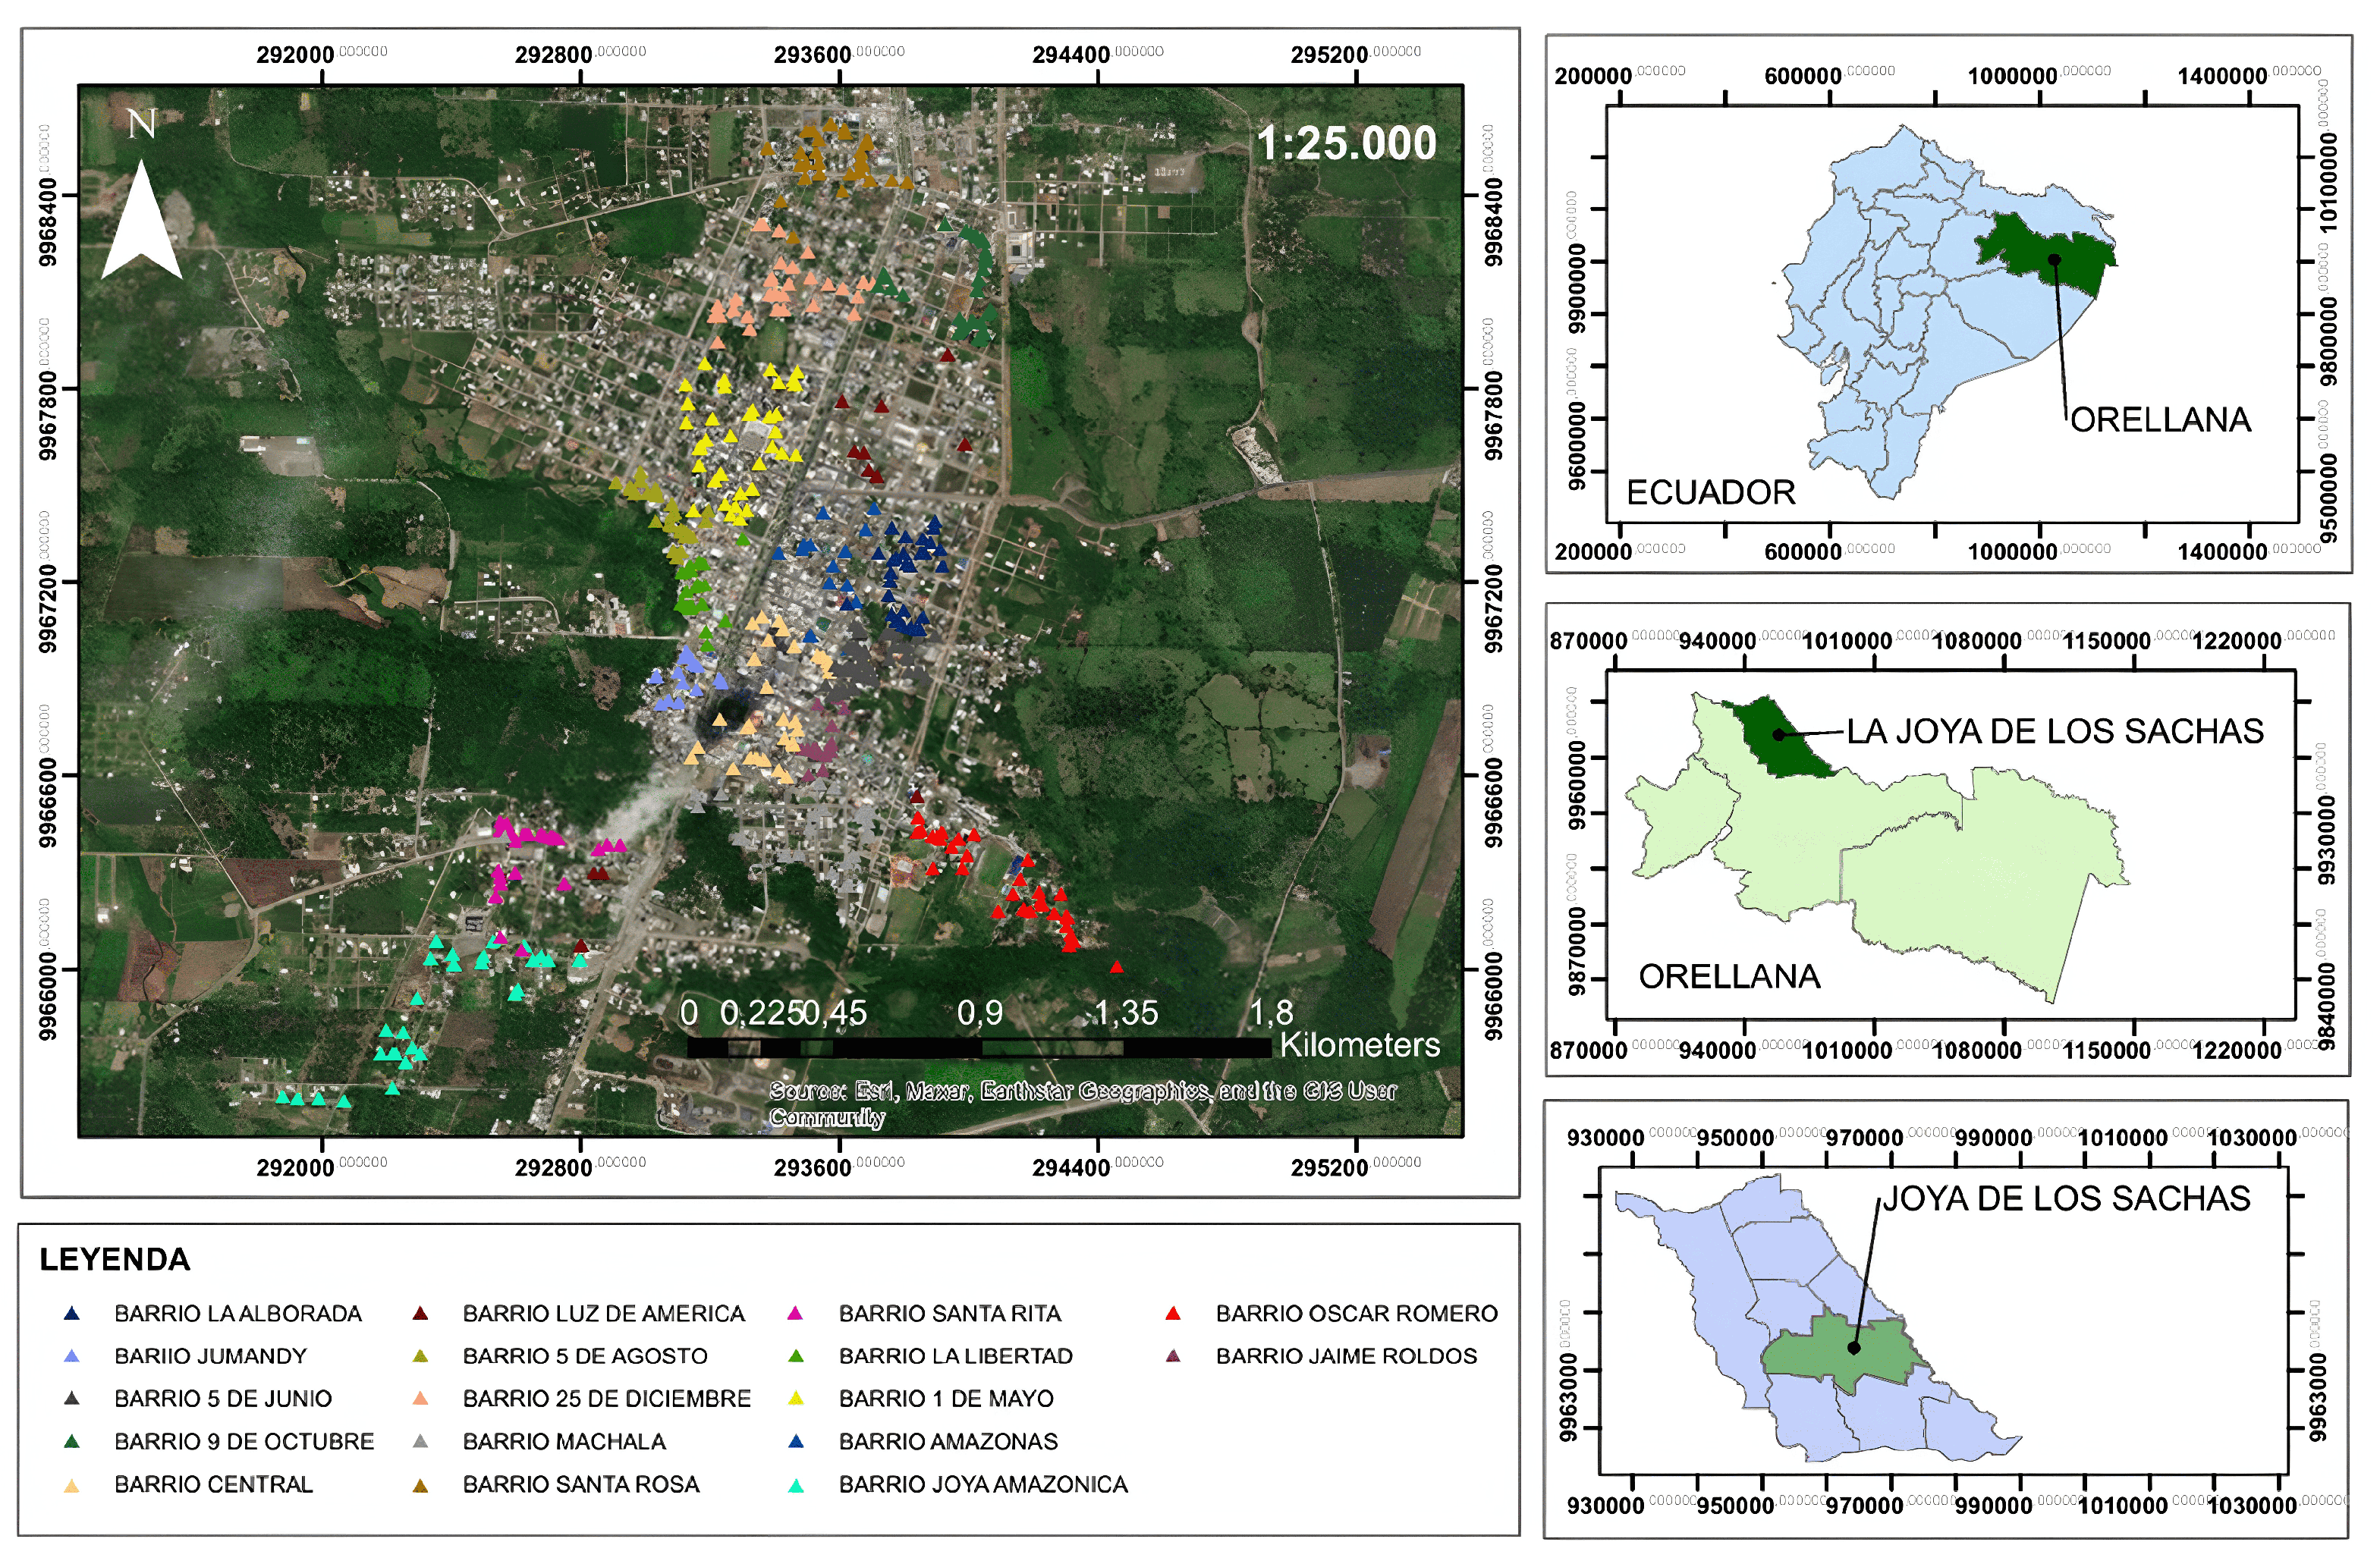The image size is (2380, 1564).
Task: Click the Barrio 25 de Diciembre legend triangle
Action: tap(421, 1399)
